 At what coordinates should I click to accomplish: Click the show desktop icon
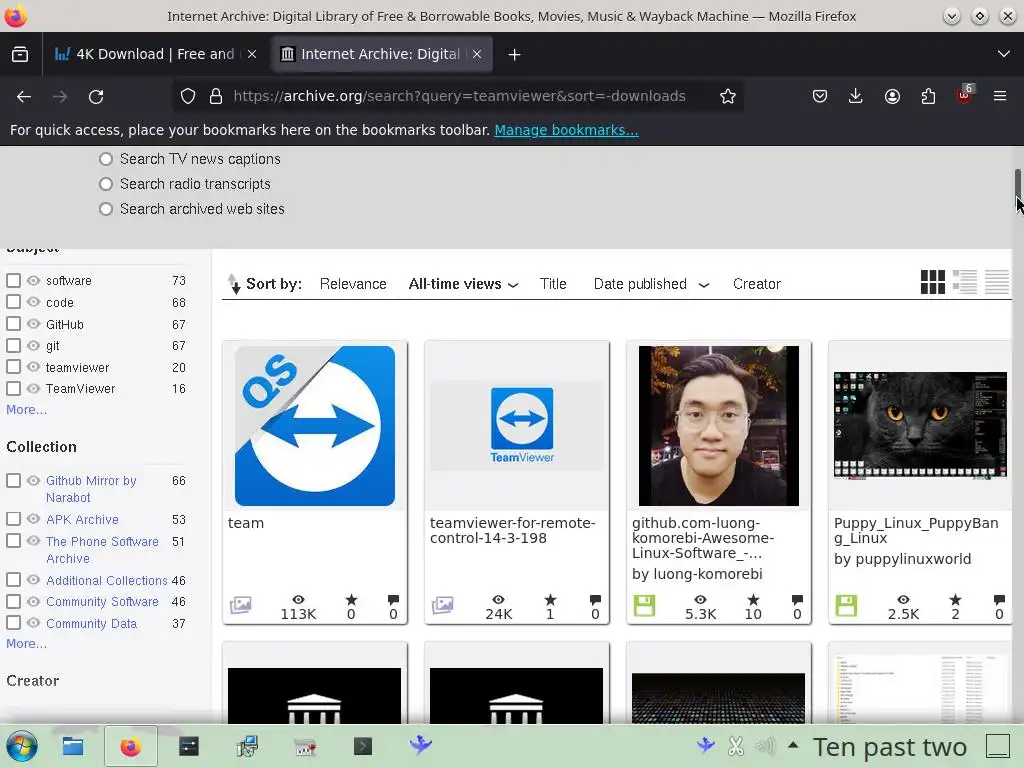[x=998, y=746]
